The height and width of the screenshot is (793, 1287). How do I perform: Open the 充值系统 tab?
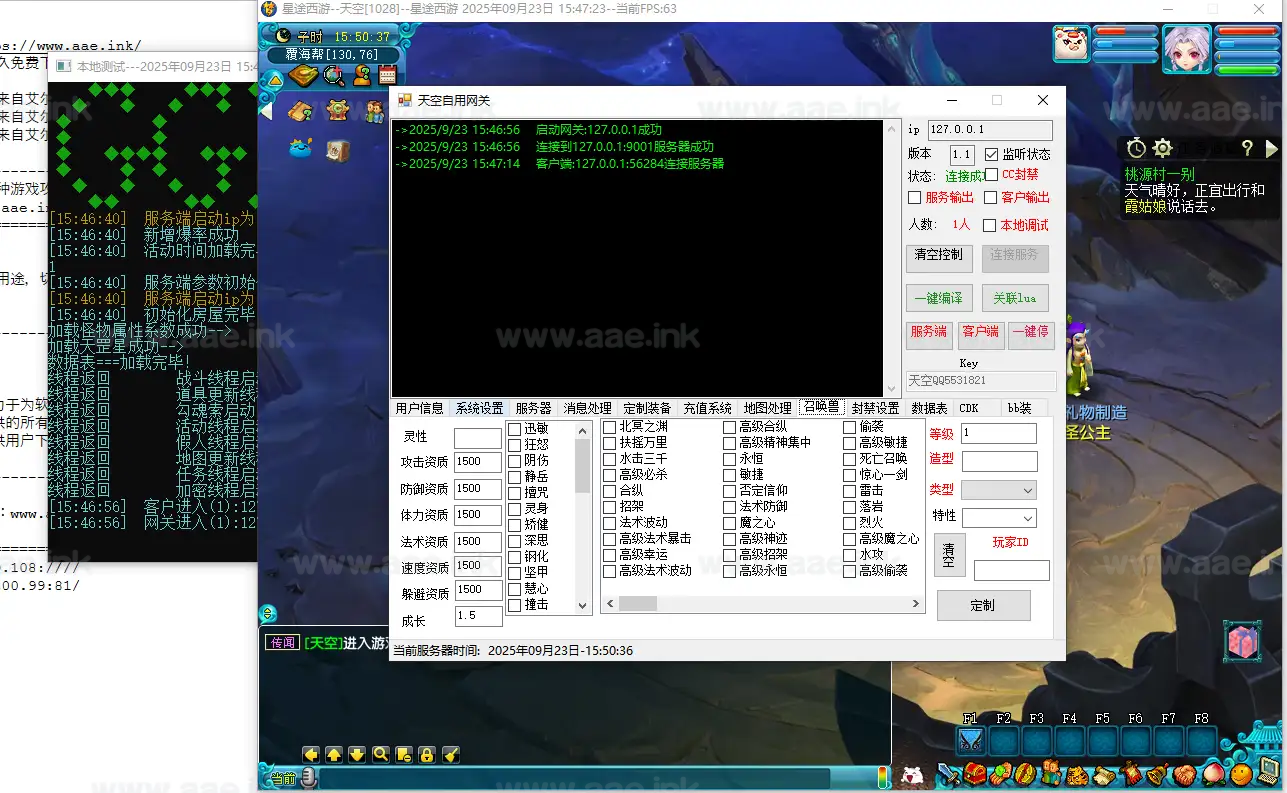[707, 408]
